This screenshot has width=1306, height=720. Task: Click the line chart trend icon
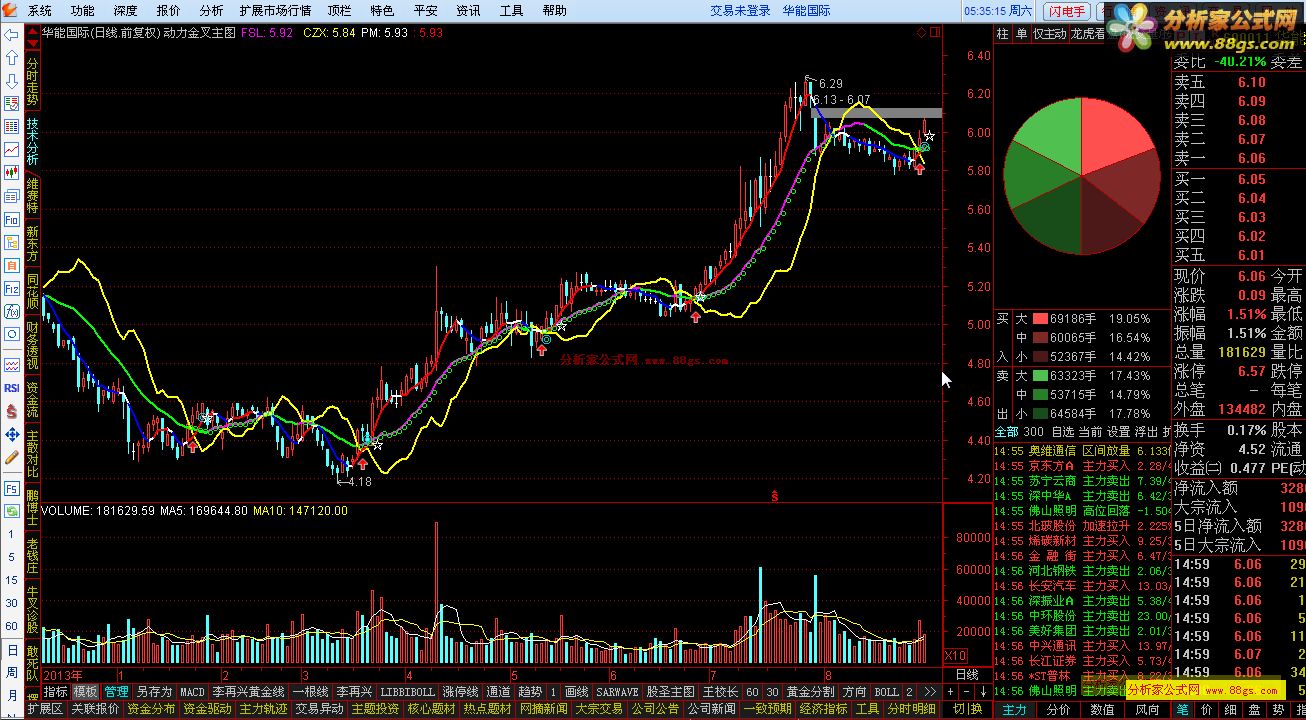click(x=11, y=150)
